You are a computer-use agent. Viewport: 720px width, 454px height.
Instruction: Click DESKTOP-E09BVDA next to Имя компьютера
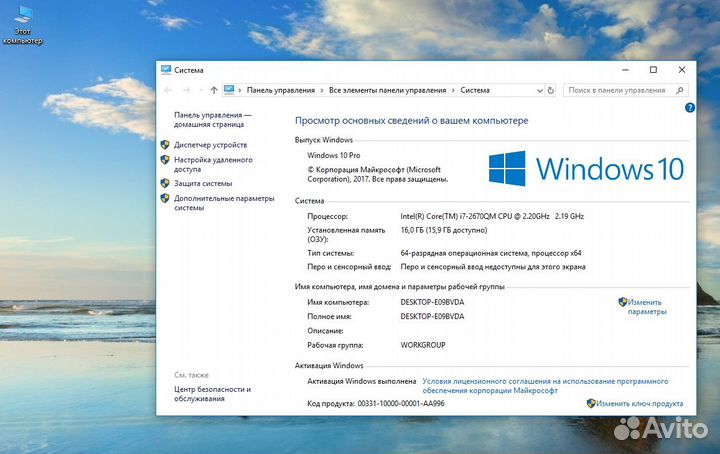[432, 302]
